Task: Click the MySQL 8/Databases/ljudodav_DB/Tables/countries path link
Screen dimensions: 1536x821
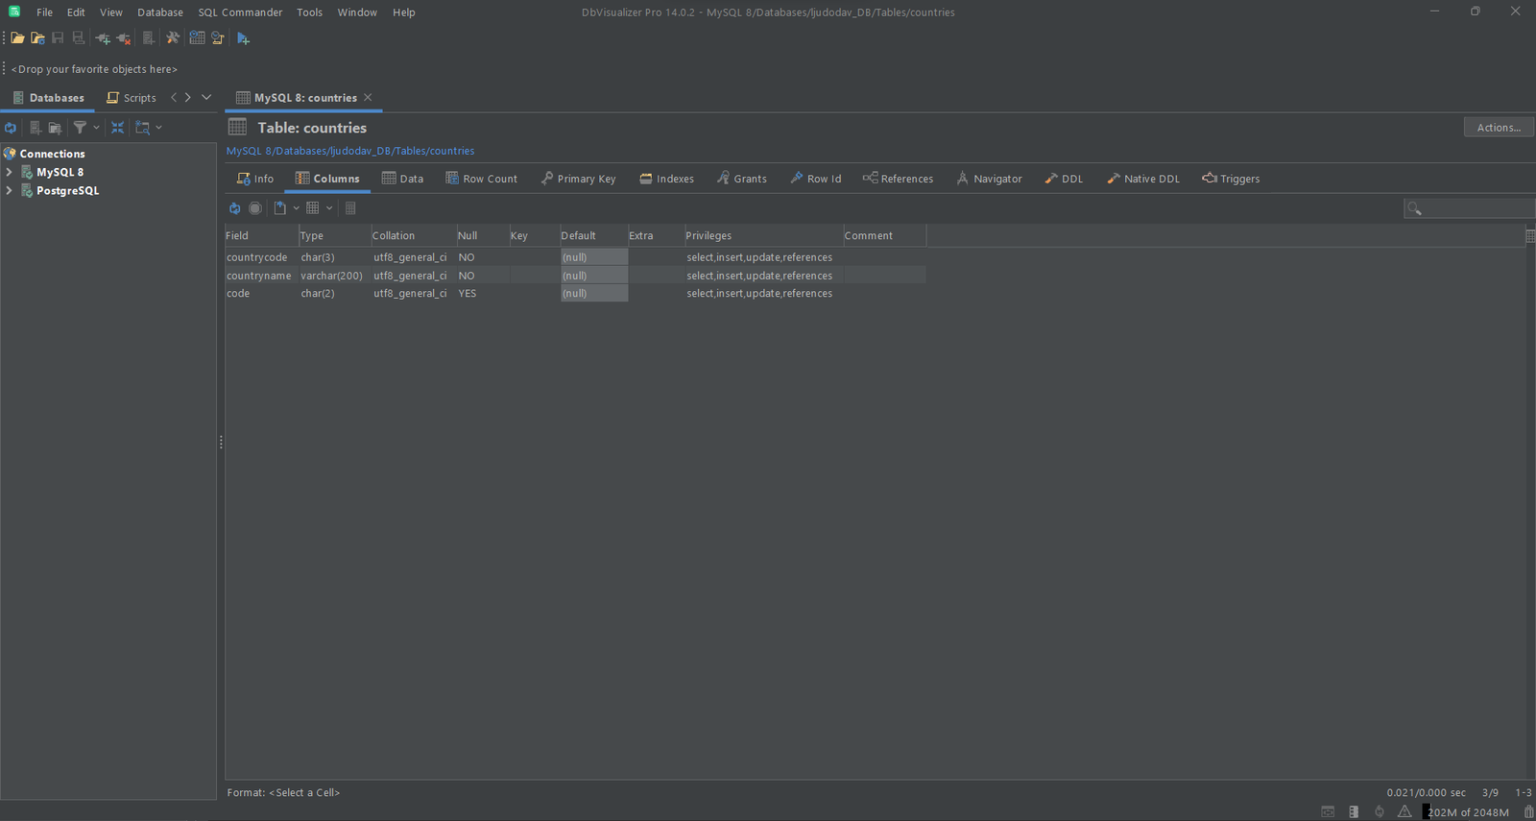Action: [350, 151]
